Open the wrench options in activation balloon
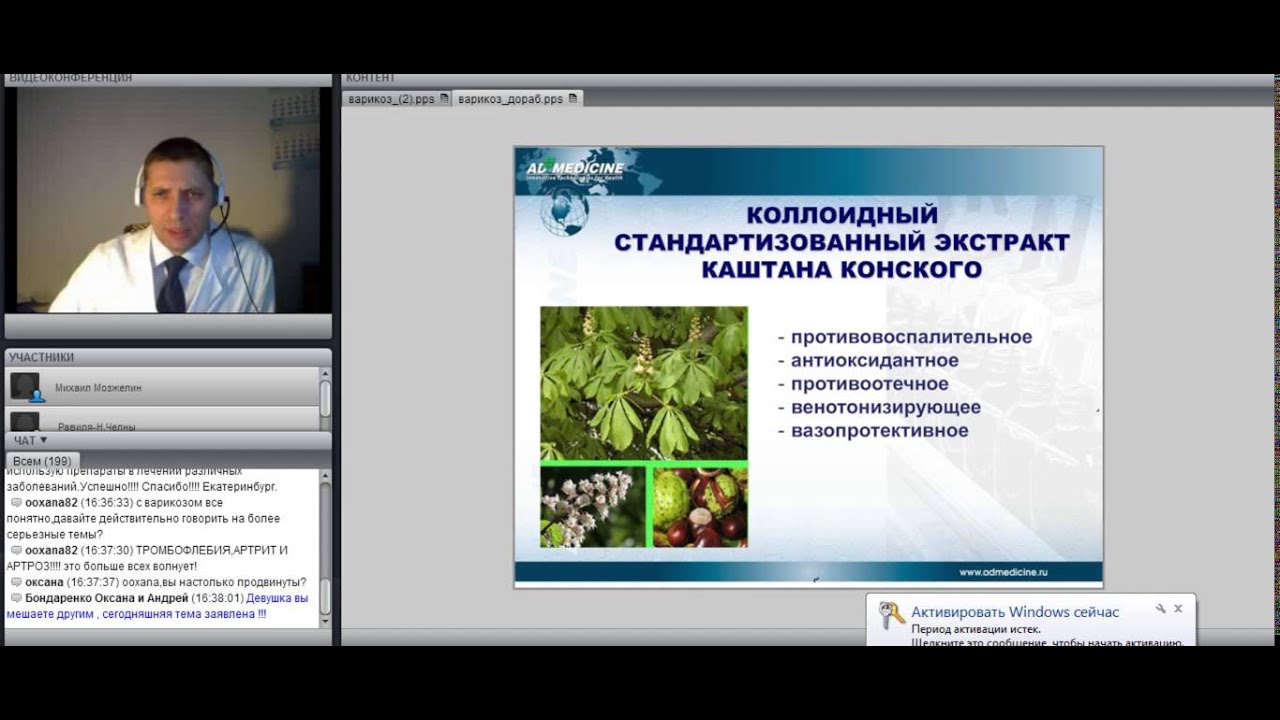 1160,608
